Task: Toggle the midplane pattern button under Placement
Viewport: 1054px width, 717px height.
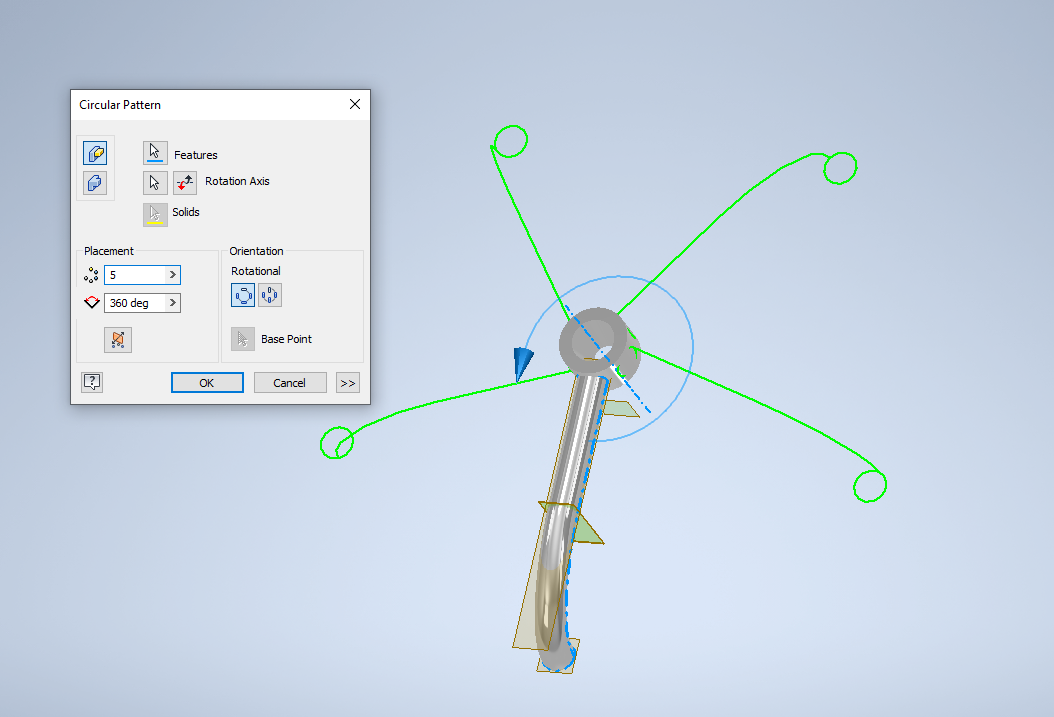Action: [x=117, y=340]
